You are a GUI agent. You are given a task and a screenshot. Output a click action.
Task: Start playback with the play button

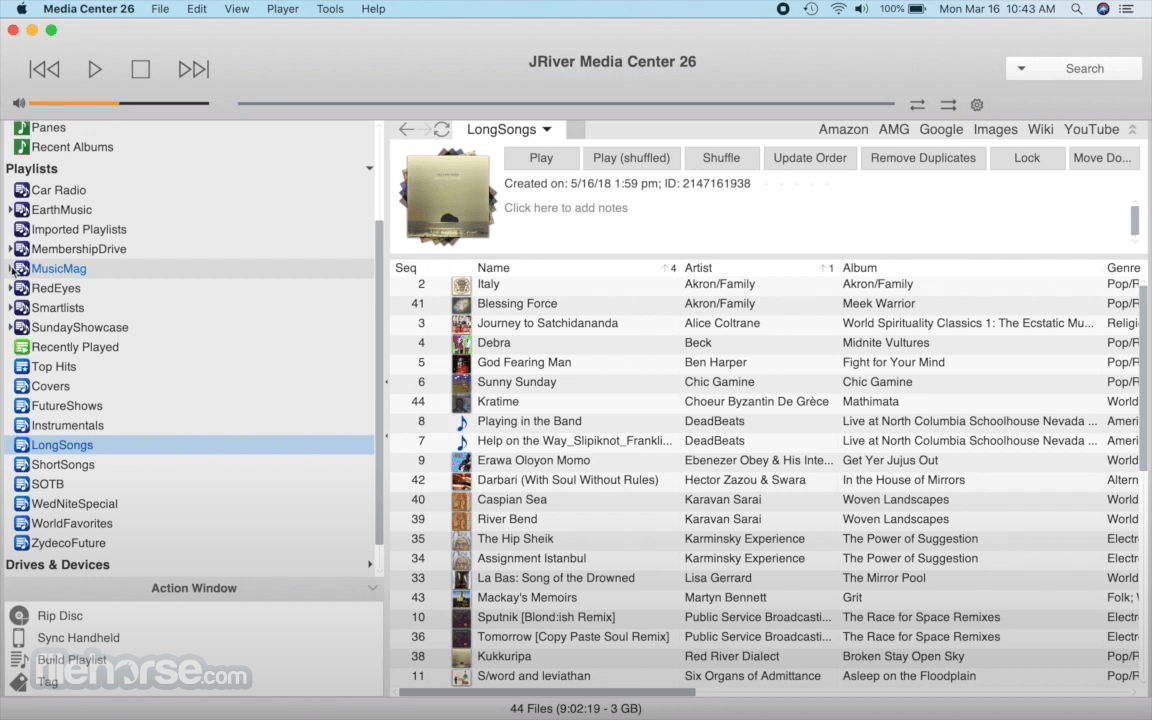pos(95,69)
